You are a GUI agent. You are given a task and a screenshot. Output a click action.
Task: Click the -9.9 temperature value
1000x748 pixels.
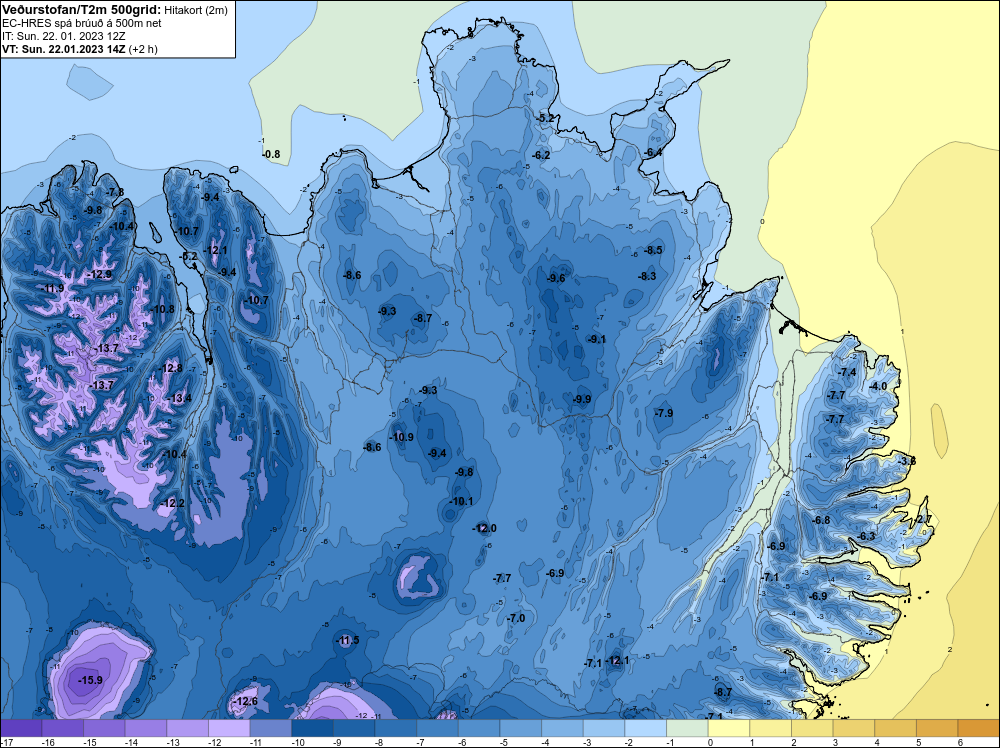582,399
